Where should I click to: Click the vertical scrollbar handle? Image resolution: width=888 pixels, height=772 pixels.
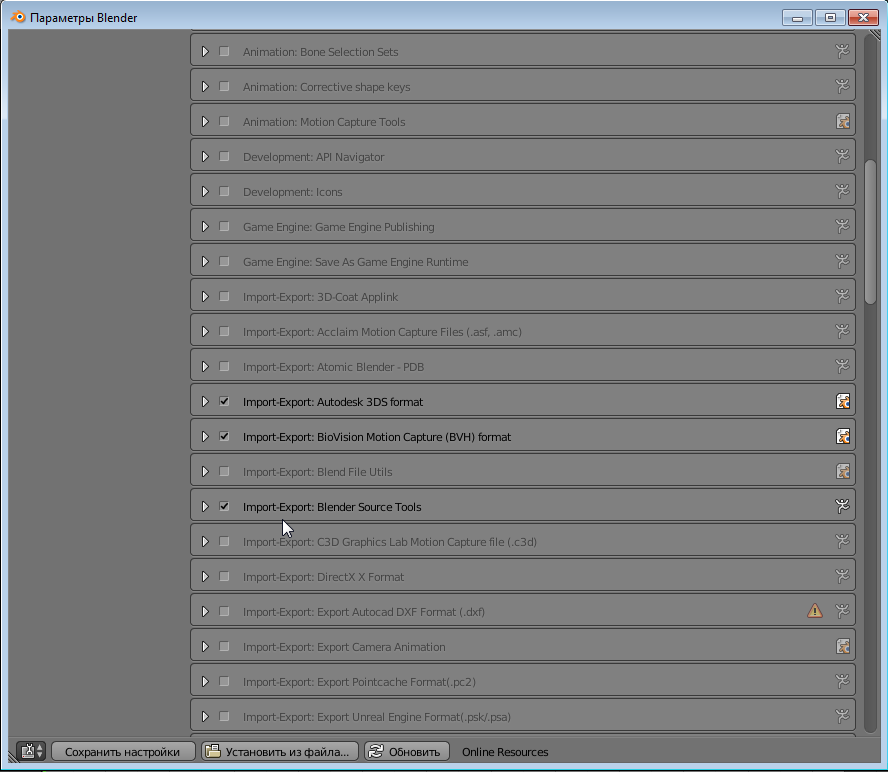(x=870, y=232)
